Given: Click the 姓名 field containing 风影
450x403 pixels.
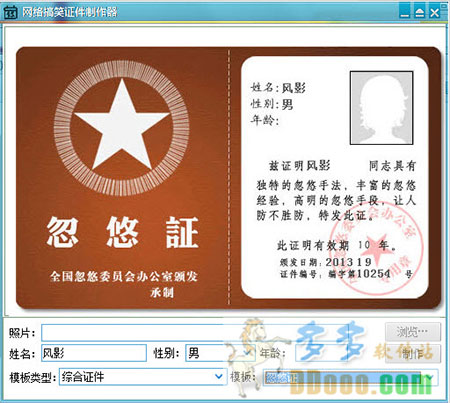Looking at the screenshot, I should 94,353.
